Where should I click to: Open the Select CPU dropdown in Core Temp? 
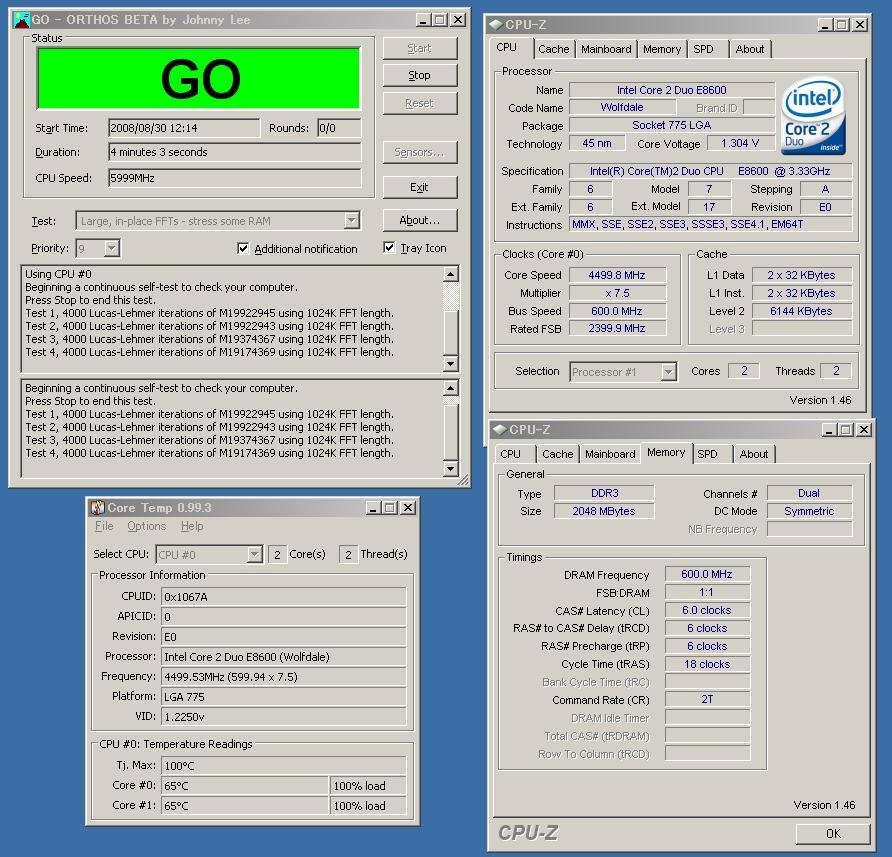tap(254, 554)
